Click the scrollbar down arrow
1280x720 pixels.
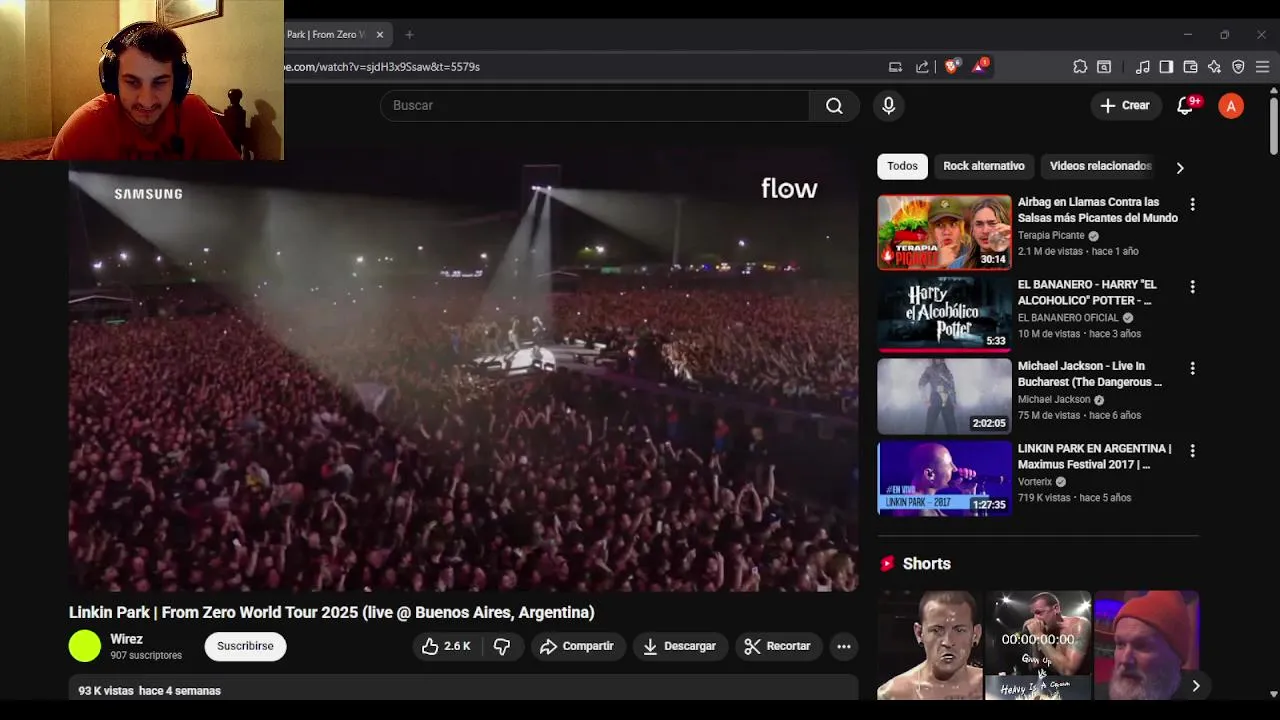point(1273,694)
